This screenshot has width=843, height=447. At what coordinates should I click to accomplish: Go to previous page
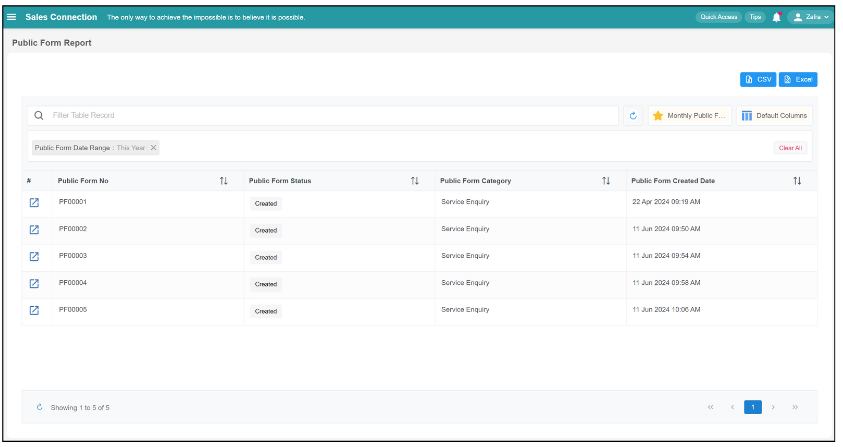point(732,407)
